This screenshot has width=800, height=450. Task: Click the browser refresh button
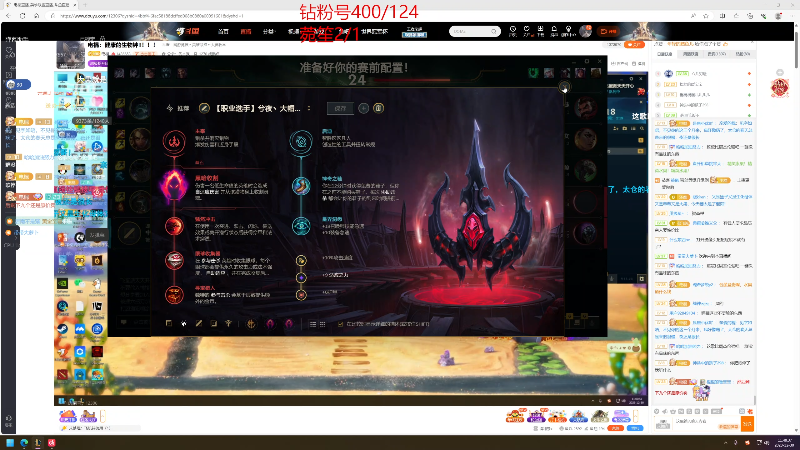(22, 16)
